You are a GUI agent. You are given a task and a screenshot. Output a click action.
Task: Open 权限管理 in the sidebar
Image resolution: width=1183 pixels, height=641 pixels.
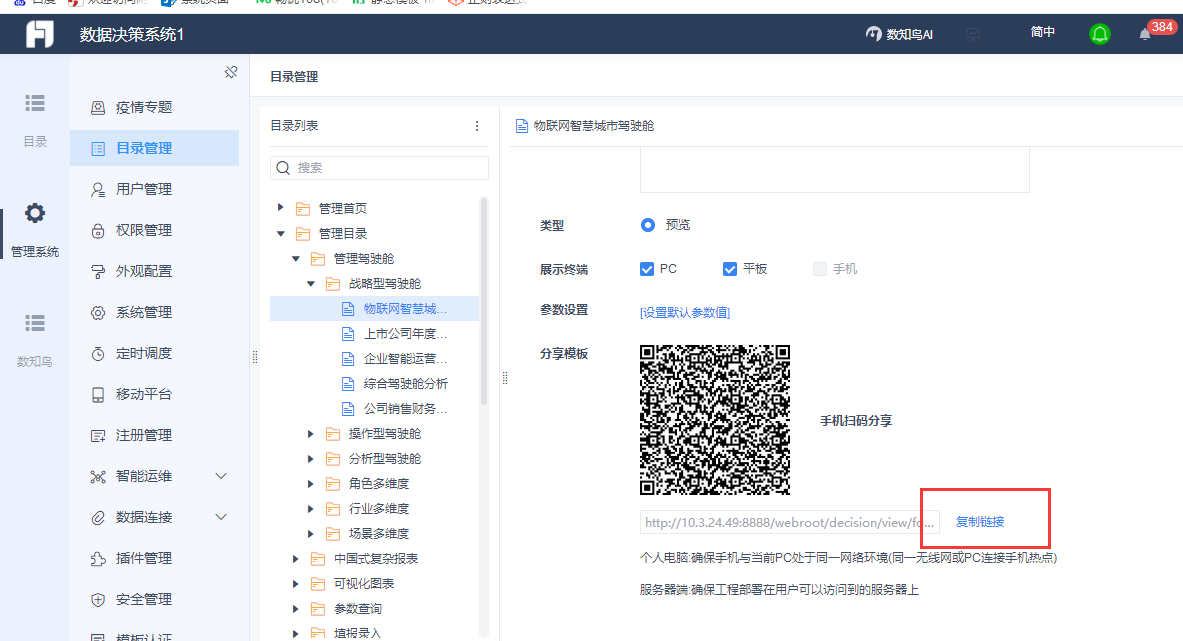[x=155, y=230]
